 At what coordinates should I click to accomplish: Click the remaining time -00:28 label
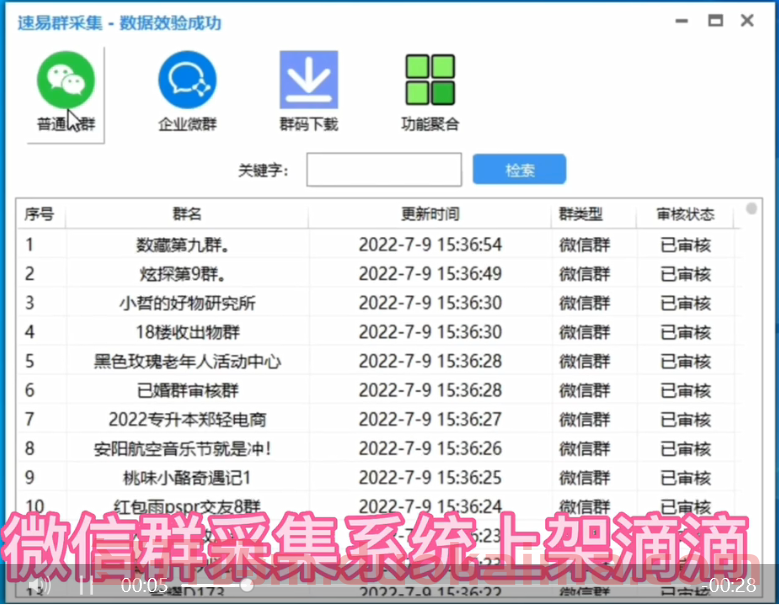click(730, 586)
